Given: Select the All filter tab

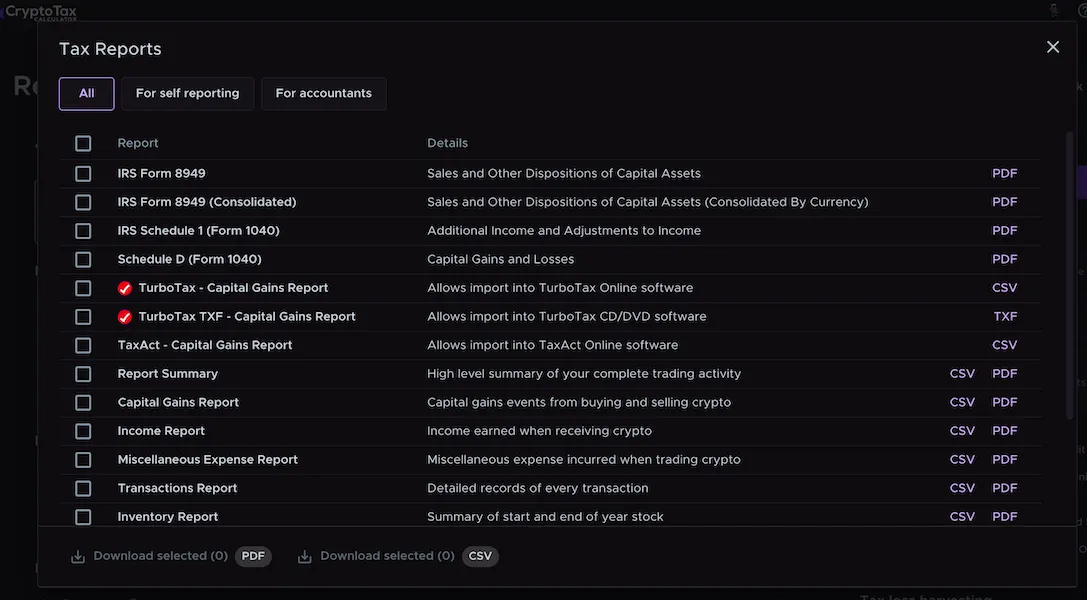Looking at the screenshot, I should (87, 94).
